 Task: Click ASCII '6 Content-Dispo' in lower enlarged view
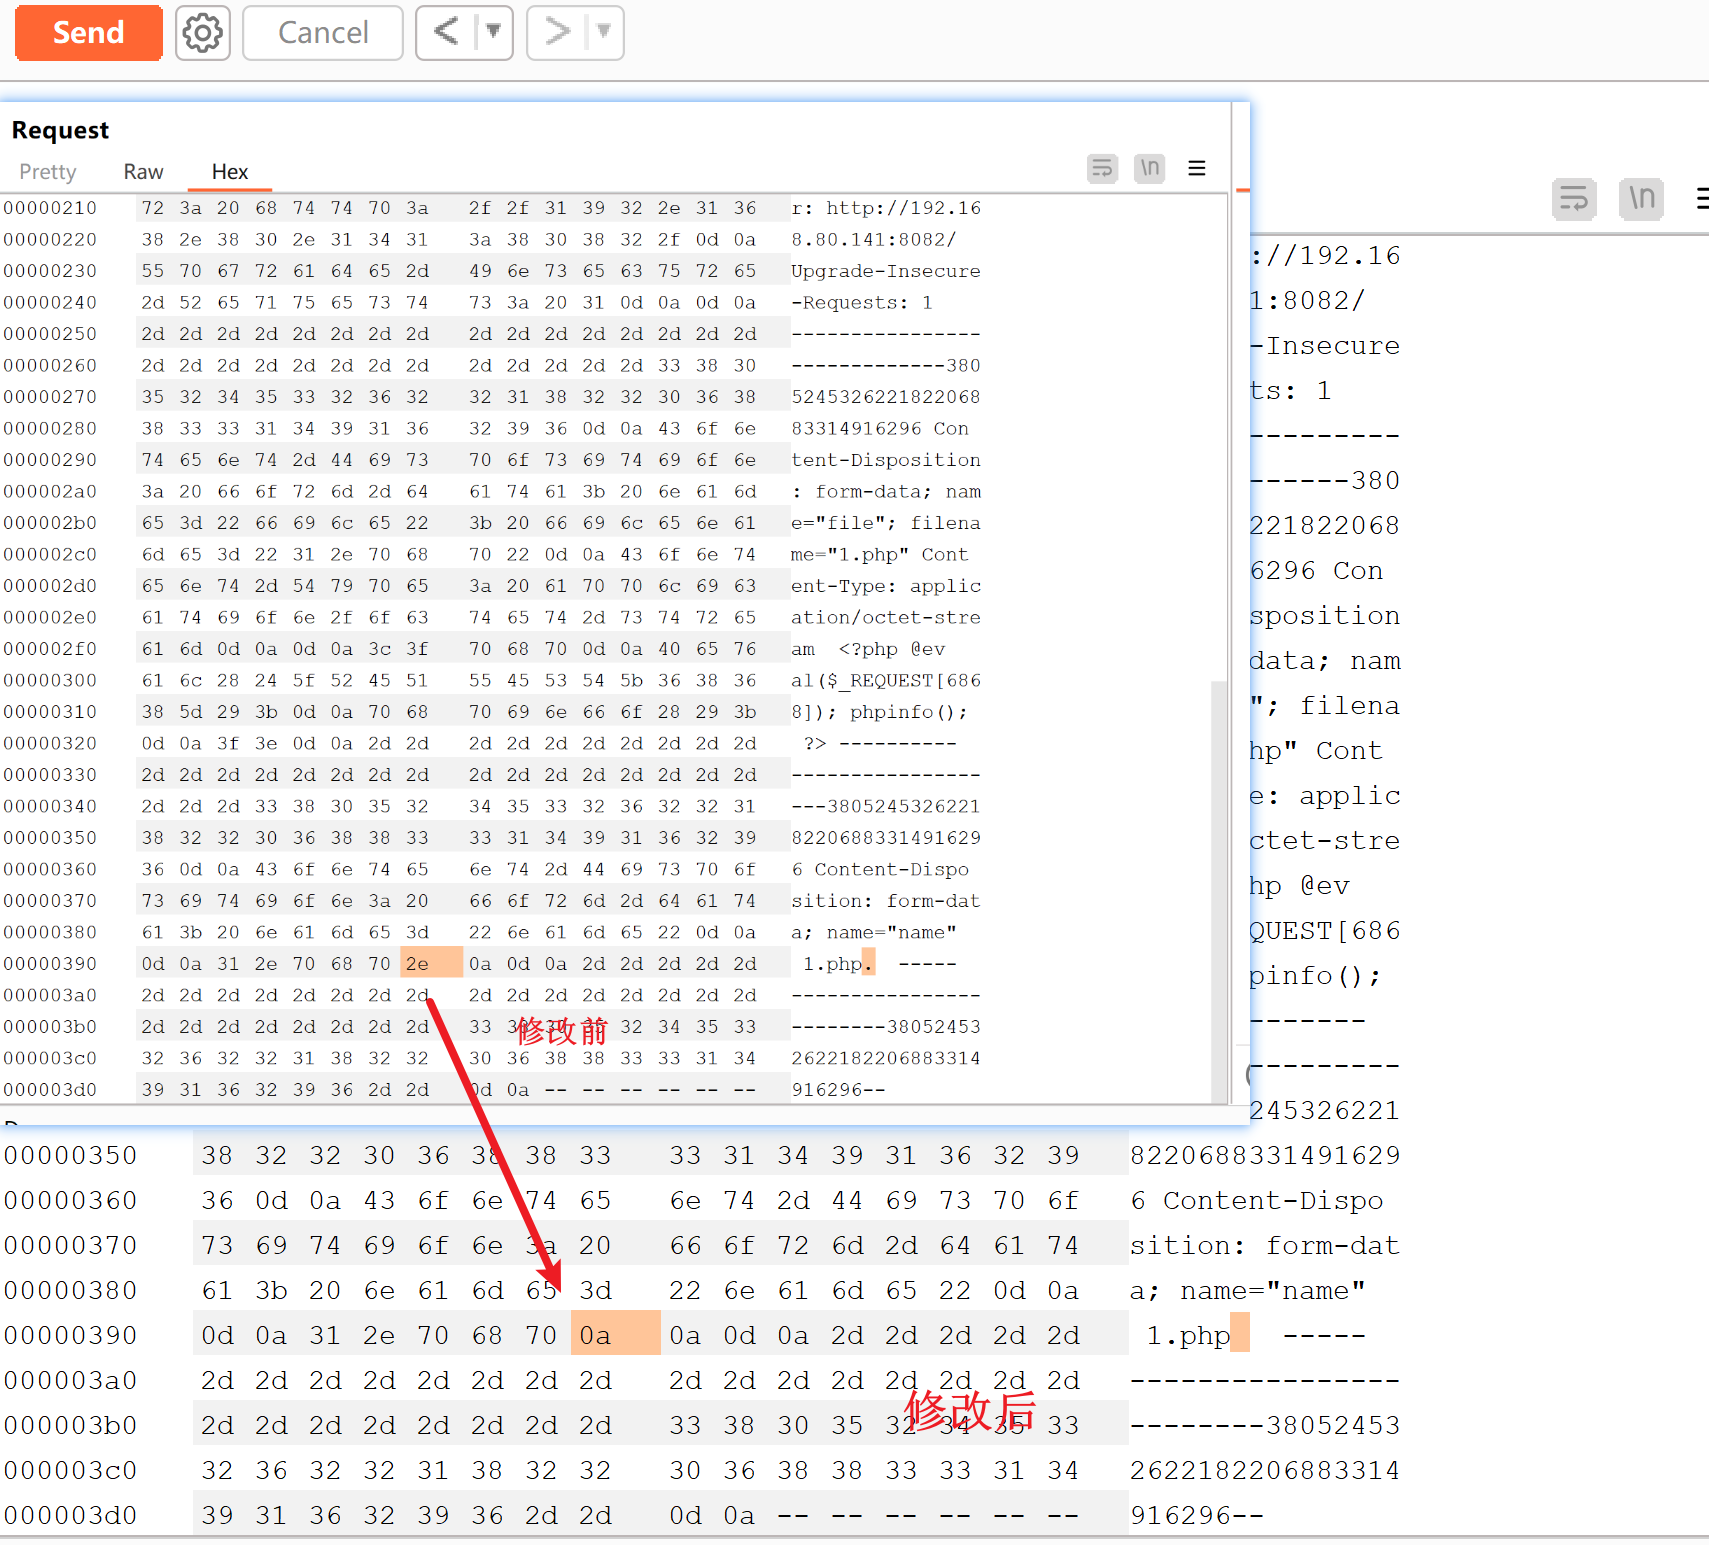pyautogui.click(x=1257, y=1201)
